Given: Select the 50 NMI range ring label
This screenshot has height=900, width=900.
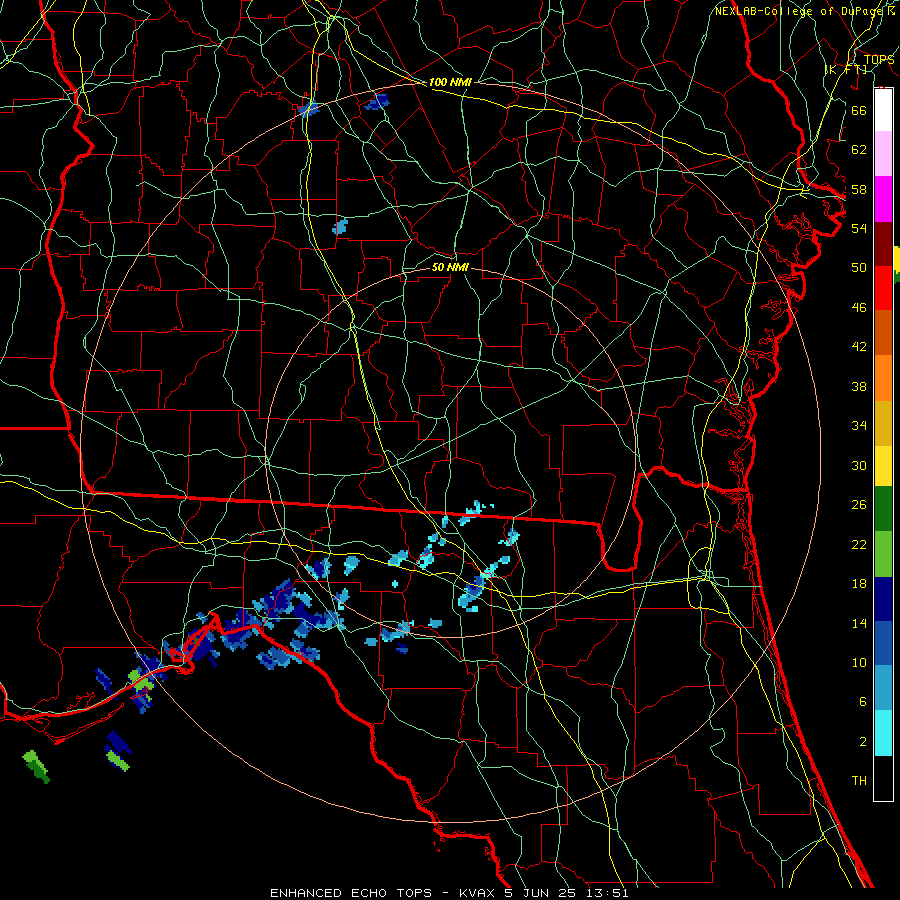Looking at the screenshot, I should tap(450, 267).
